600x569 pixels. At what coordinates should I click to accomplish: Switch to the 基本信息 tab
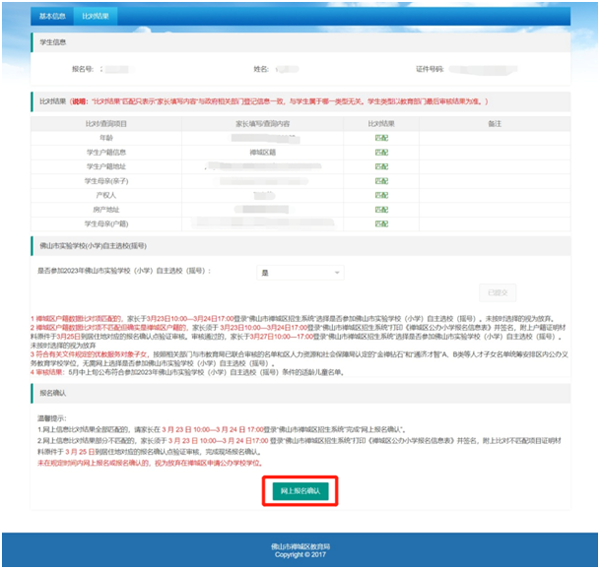(x=52, y=17)
